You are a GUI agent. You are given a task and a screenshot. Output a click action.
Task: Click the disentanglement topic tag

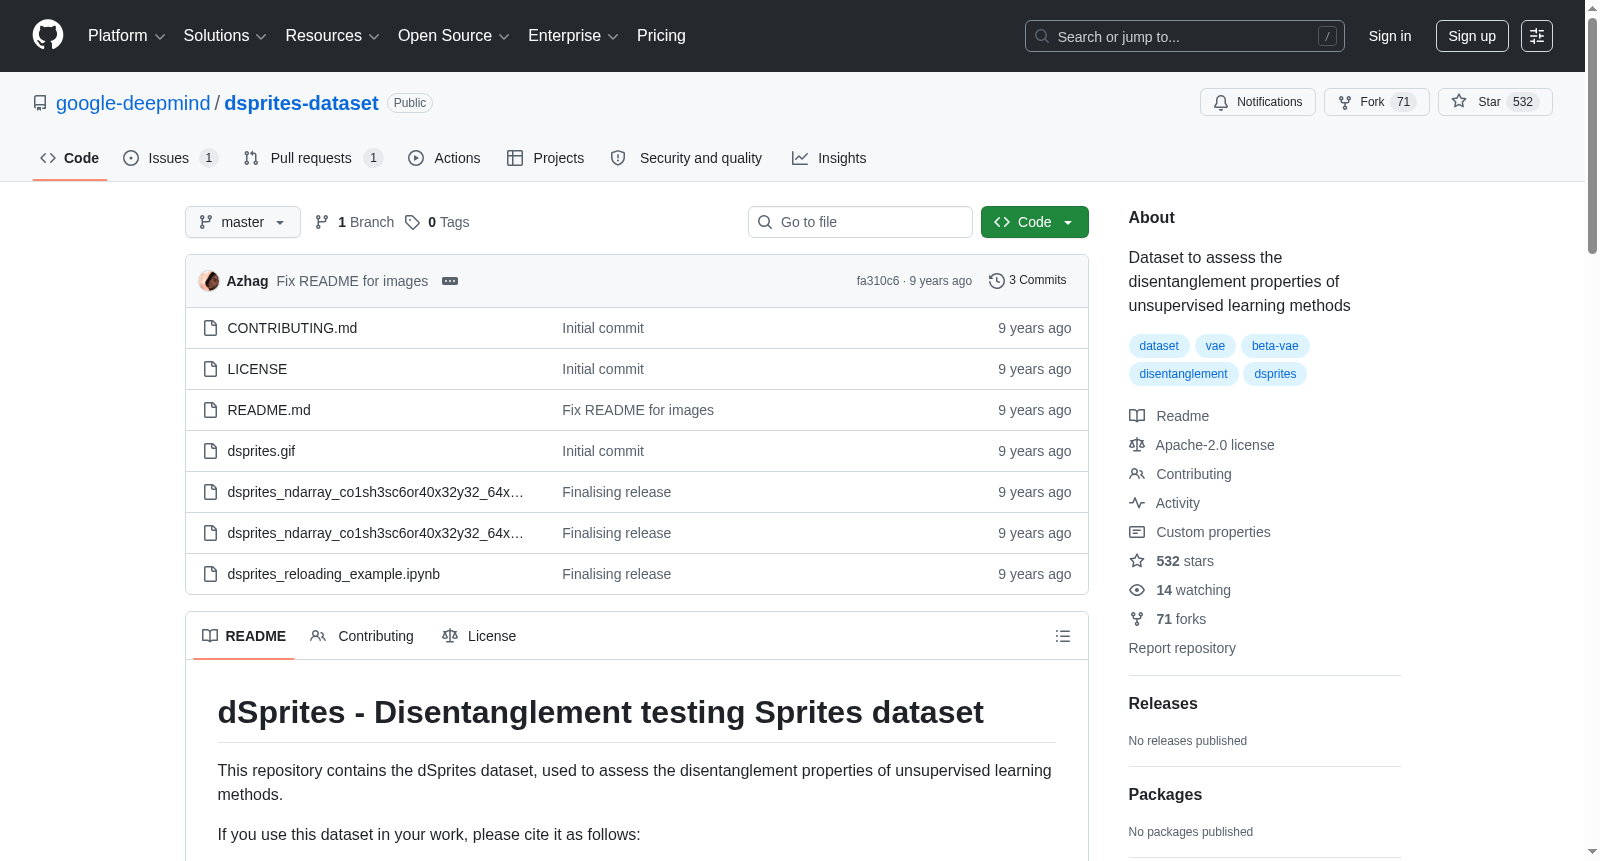1183,374
